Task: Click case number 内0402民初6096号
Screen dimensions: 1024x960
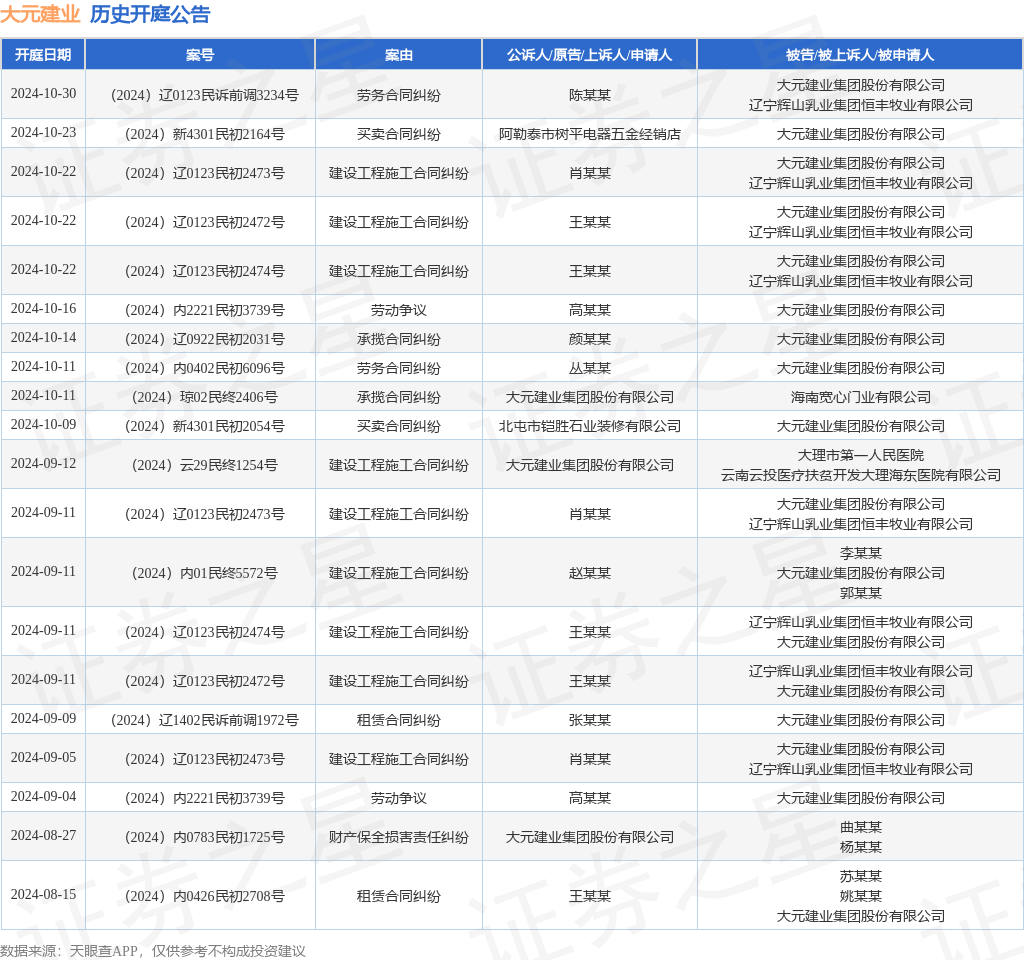Action: (205, 368)
